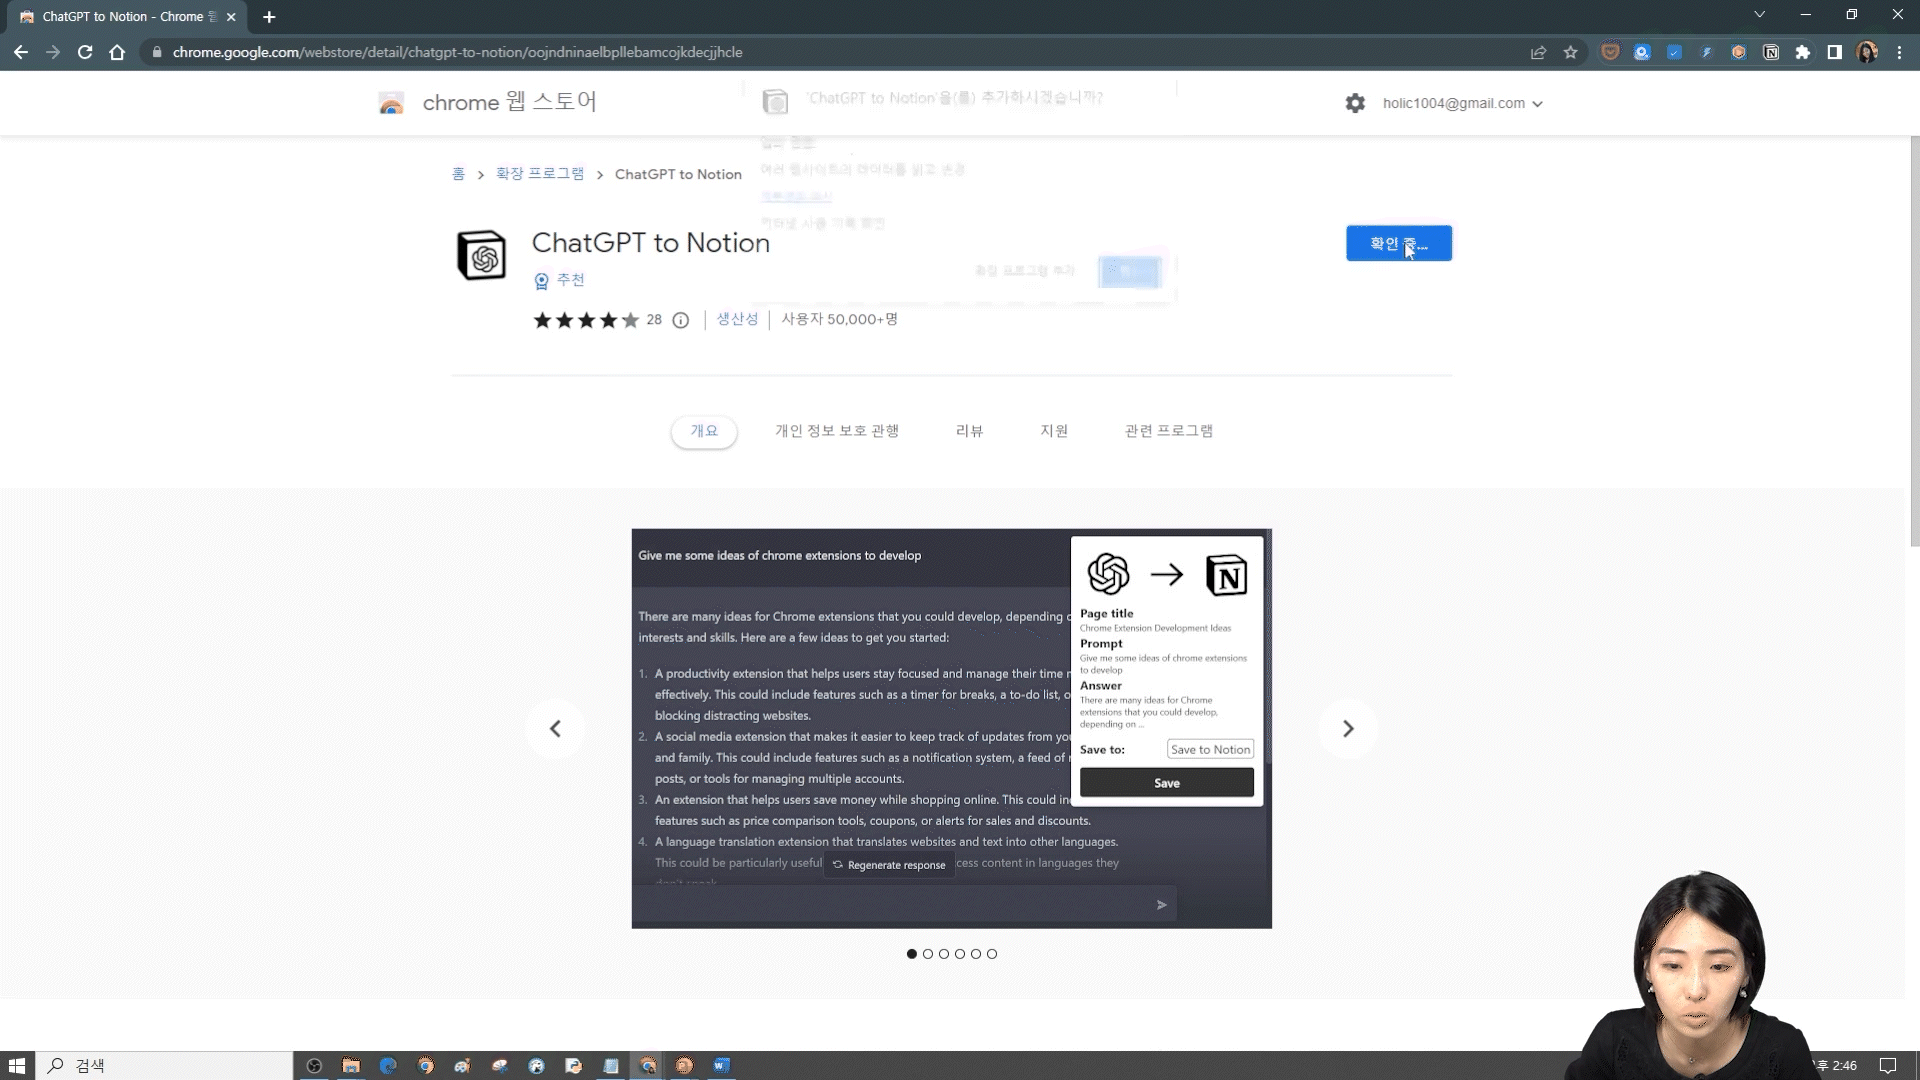Viewport: 1920px width, 1080px height.
Task: Open the Extensions puzzle menu
Action: pos(1802,52)
